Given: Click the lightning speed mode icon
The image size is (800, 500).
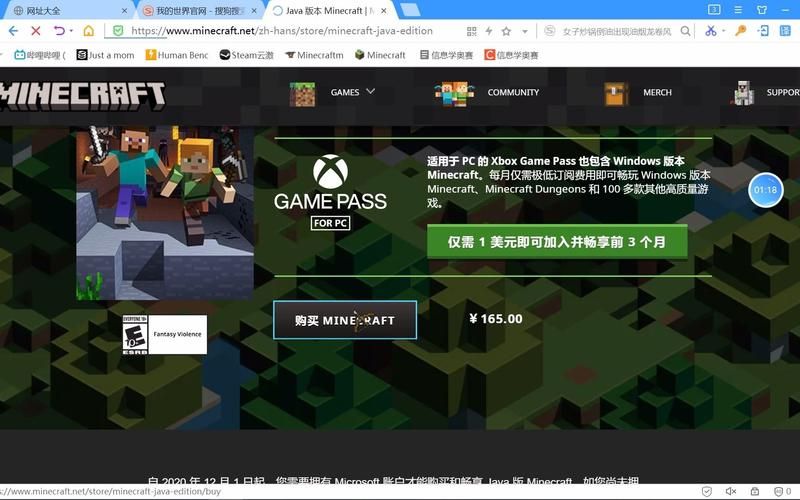Looking at the screenshot, I should (x=489, y=32).
